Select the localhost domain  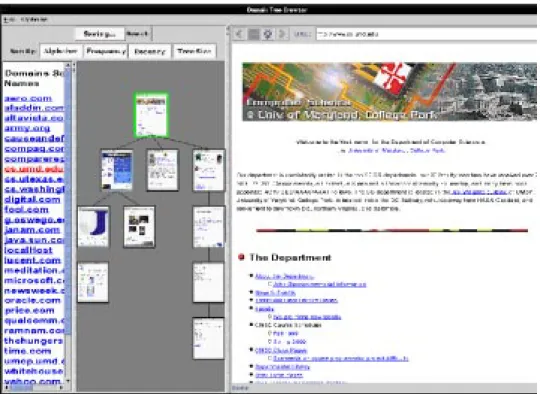pyautogui.click(x=28, y=250)
